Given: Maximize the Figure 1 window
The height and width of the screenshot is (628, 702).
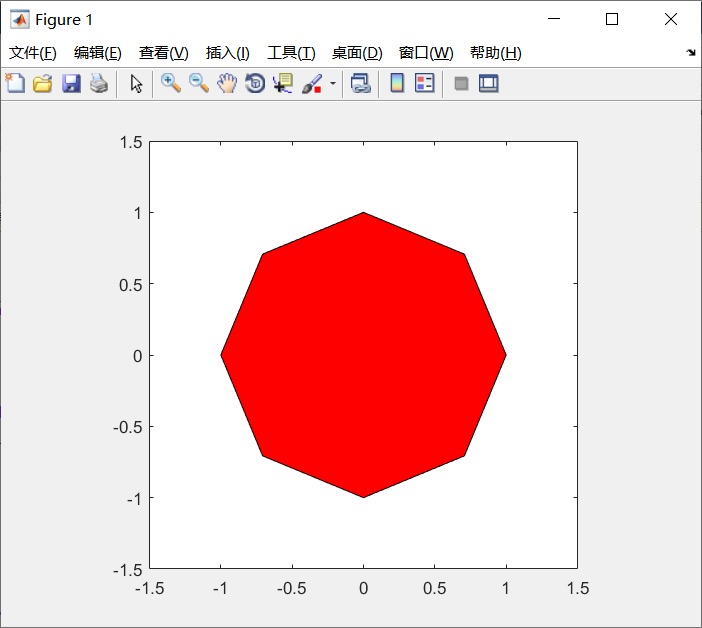Looking at the screenshot, I should pos(612,19).
